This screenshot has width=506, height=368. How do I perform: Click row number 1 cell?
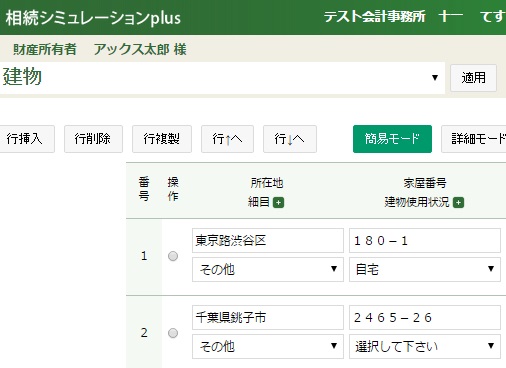[x=144, y=256]
